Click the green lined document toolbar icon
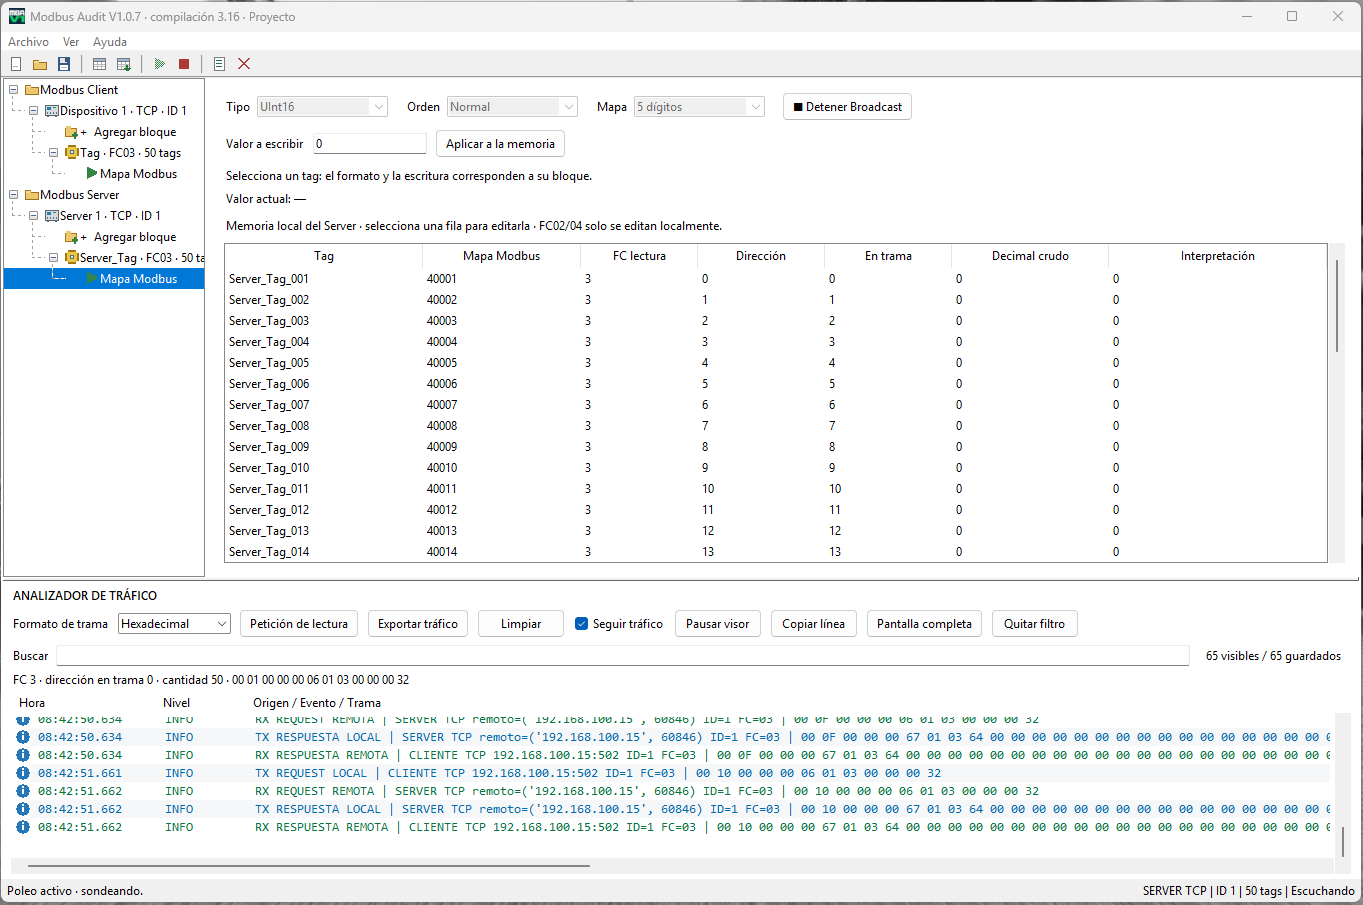This screenshot has width=1363, height=905. coord(220,64)
